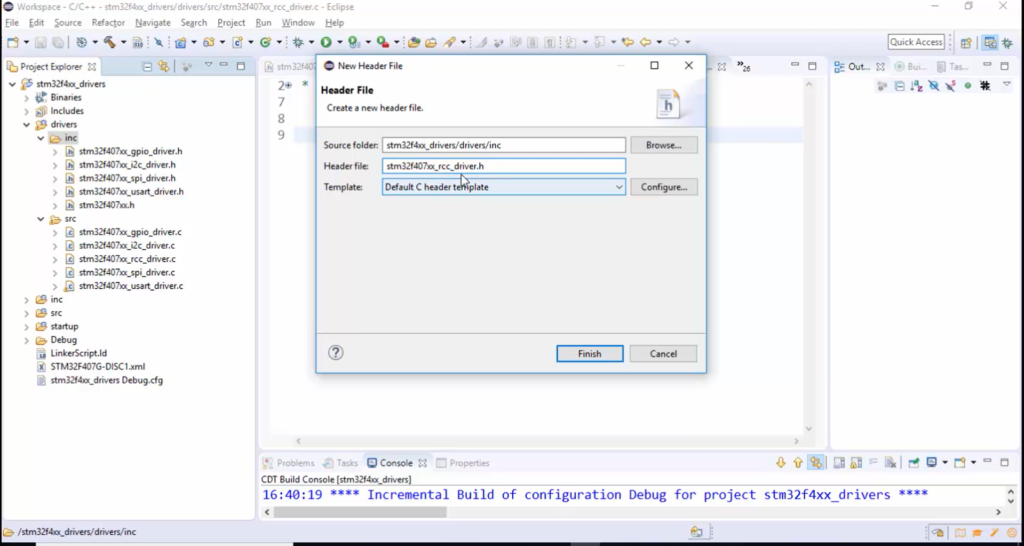Click the Configure... button

(664, 187)
